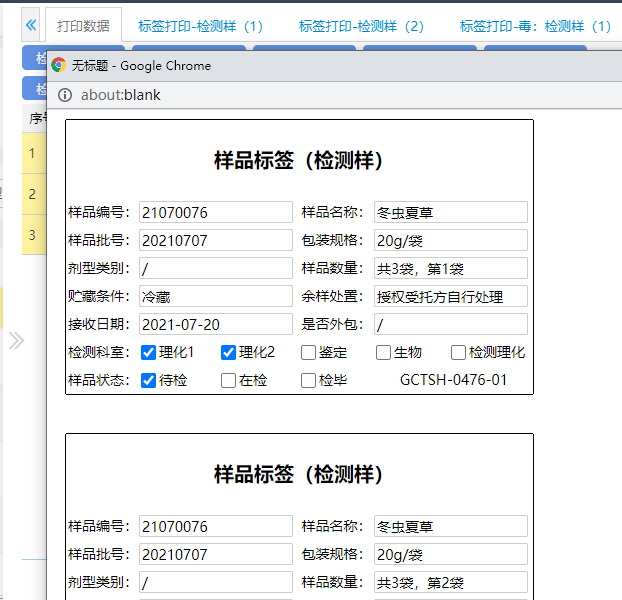622x600 pixels.
Task: Mark the 检毕 status checkbox
Action: pyautogui.click(x=308, y=380)
